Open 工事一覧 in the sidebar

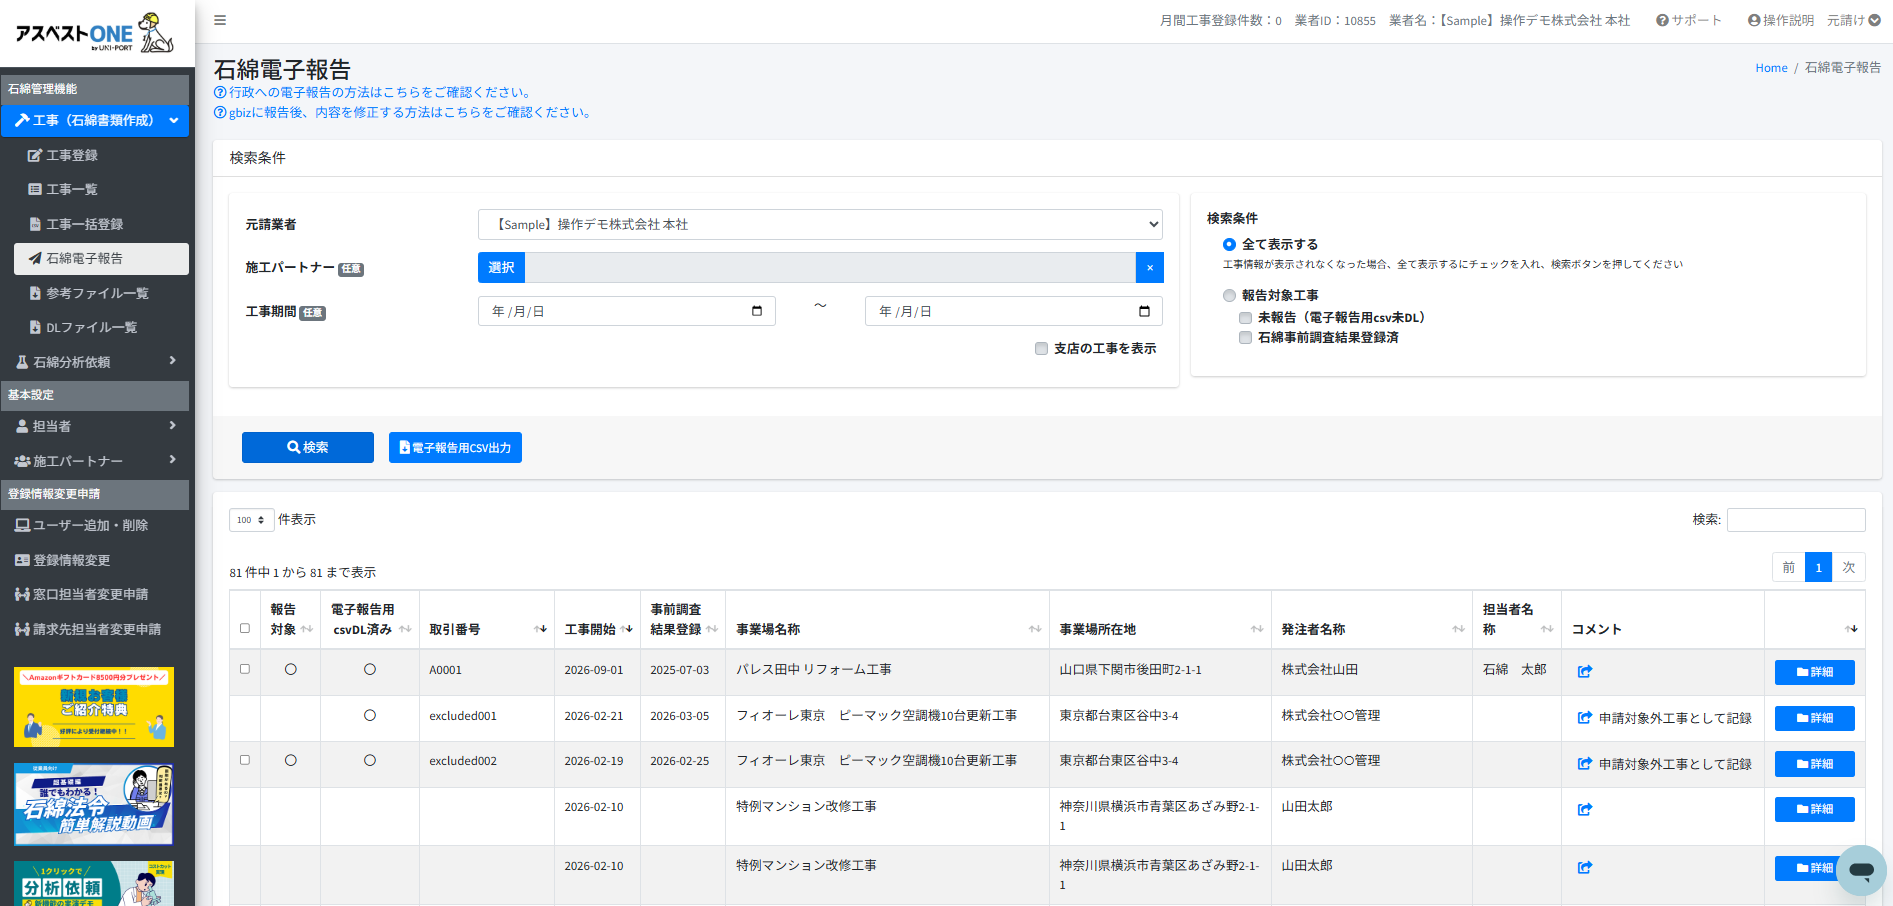(x=72, y=189)
